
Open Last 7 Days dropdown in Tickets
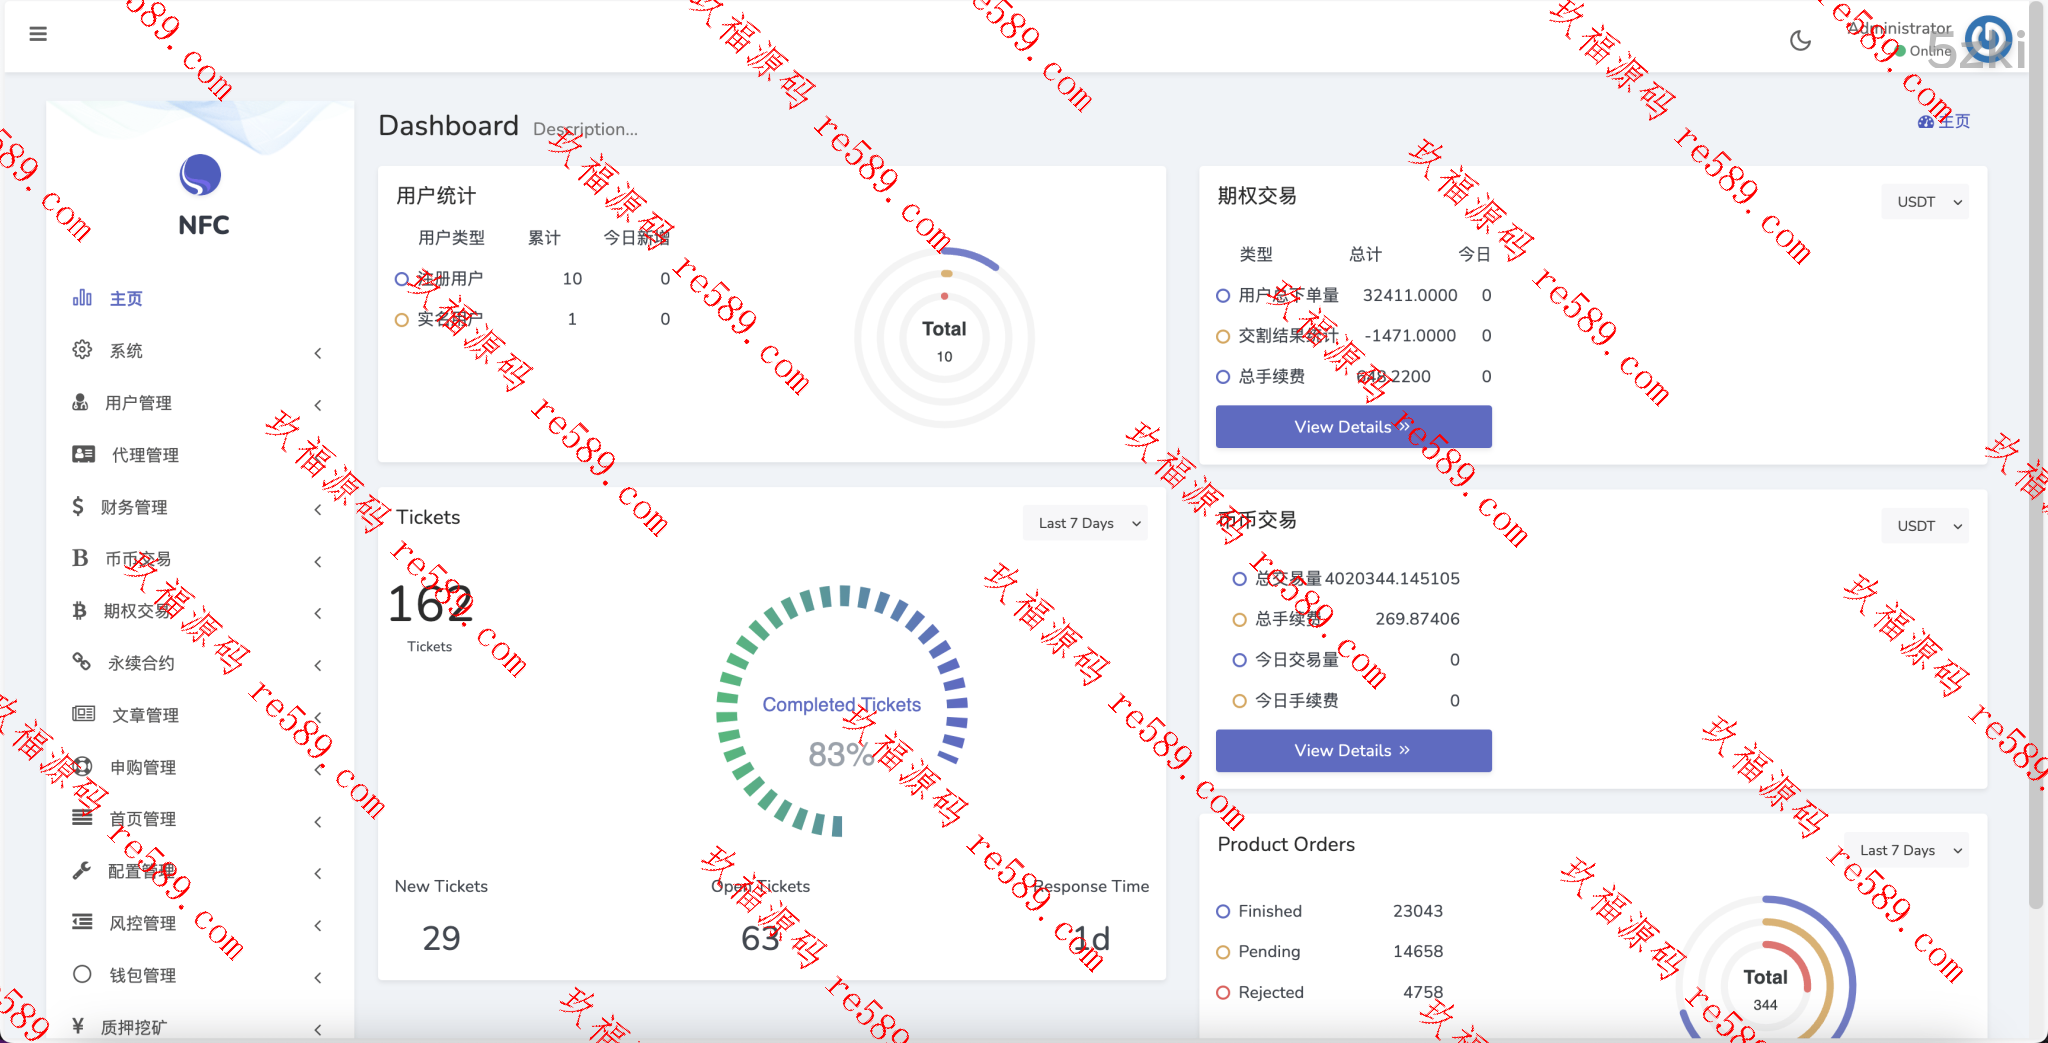[1086, 523]
